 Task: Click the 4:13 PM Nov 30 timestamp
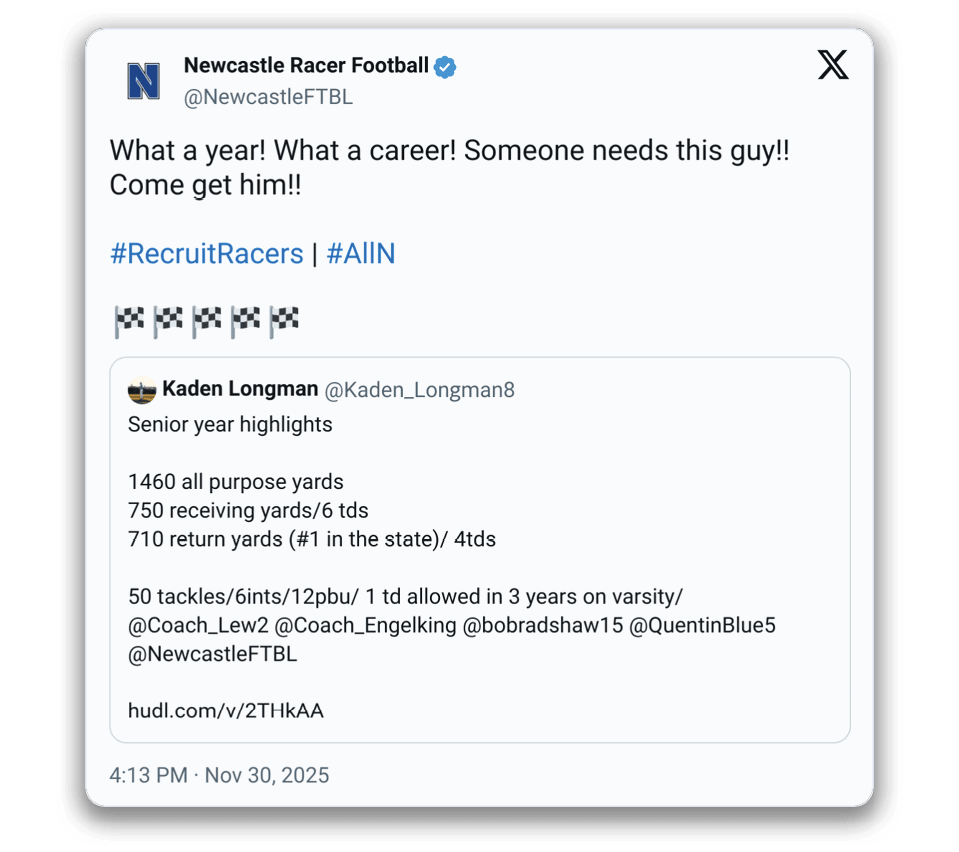point(219,775)
